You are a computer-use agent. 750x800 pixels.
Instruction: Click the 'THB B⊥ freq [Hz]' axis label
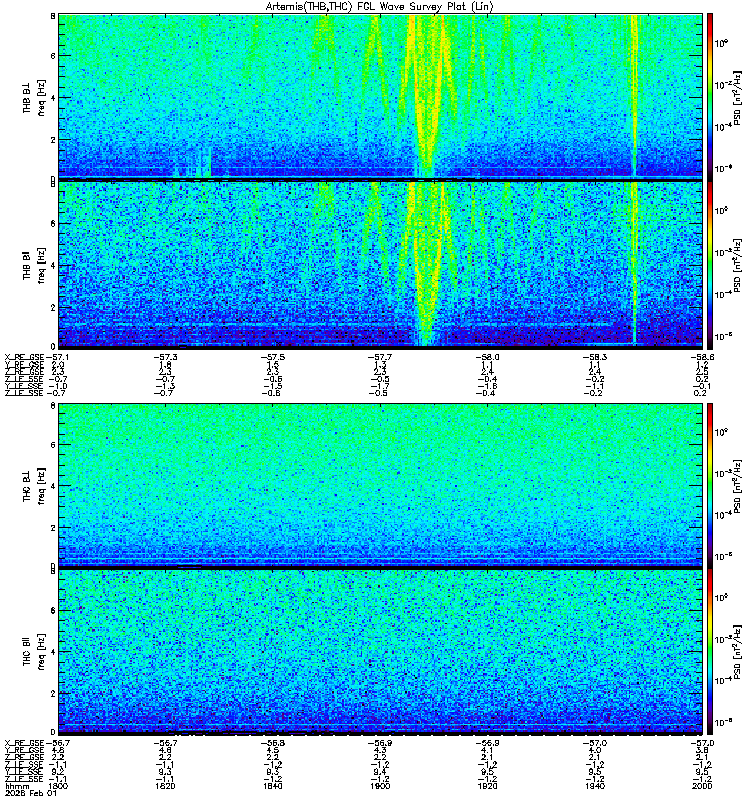pyautogui.click(x=34, y=97)
